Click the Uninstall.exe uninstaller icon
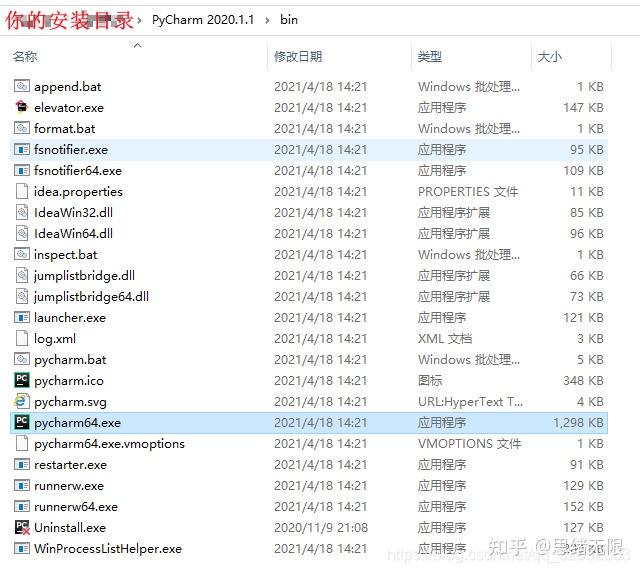Screen dimensions: 640x573 coord(22,528)
